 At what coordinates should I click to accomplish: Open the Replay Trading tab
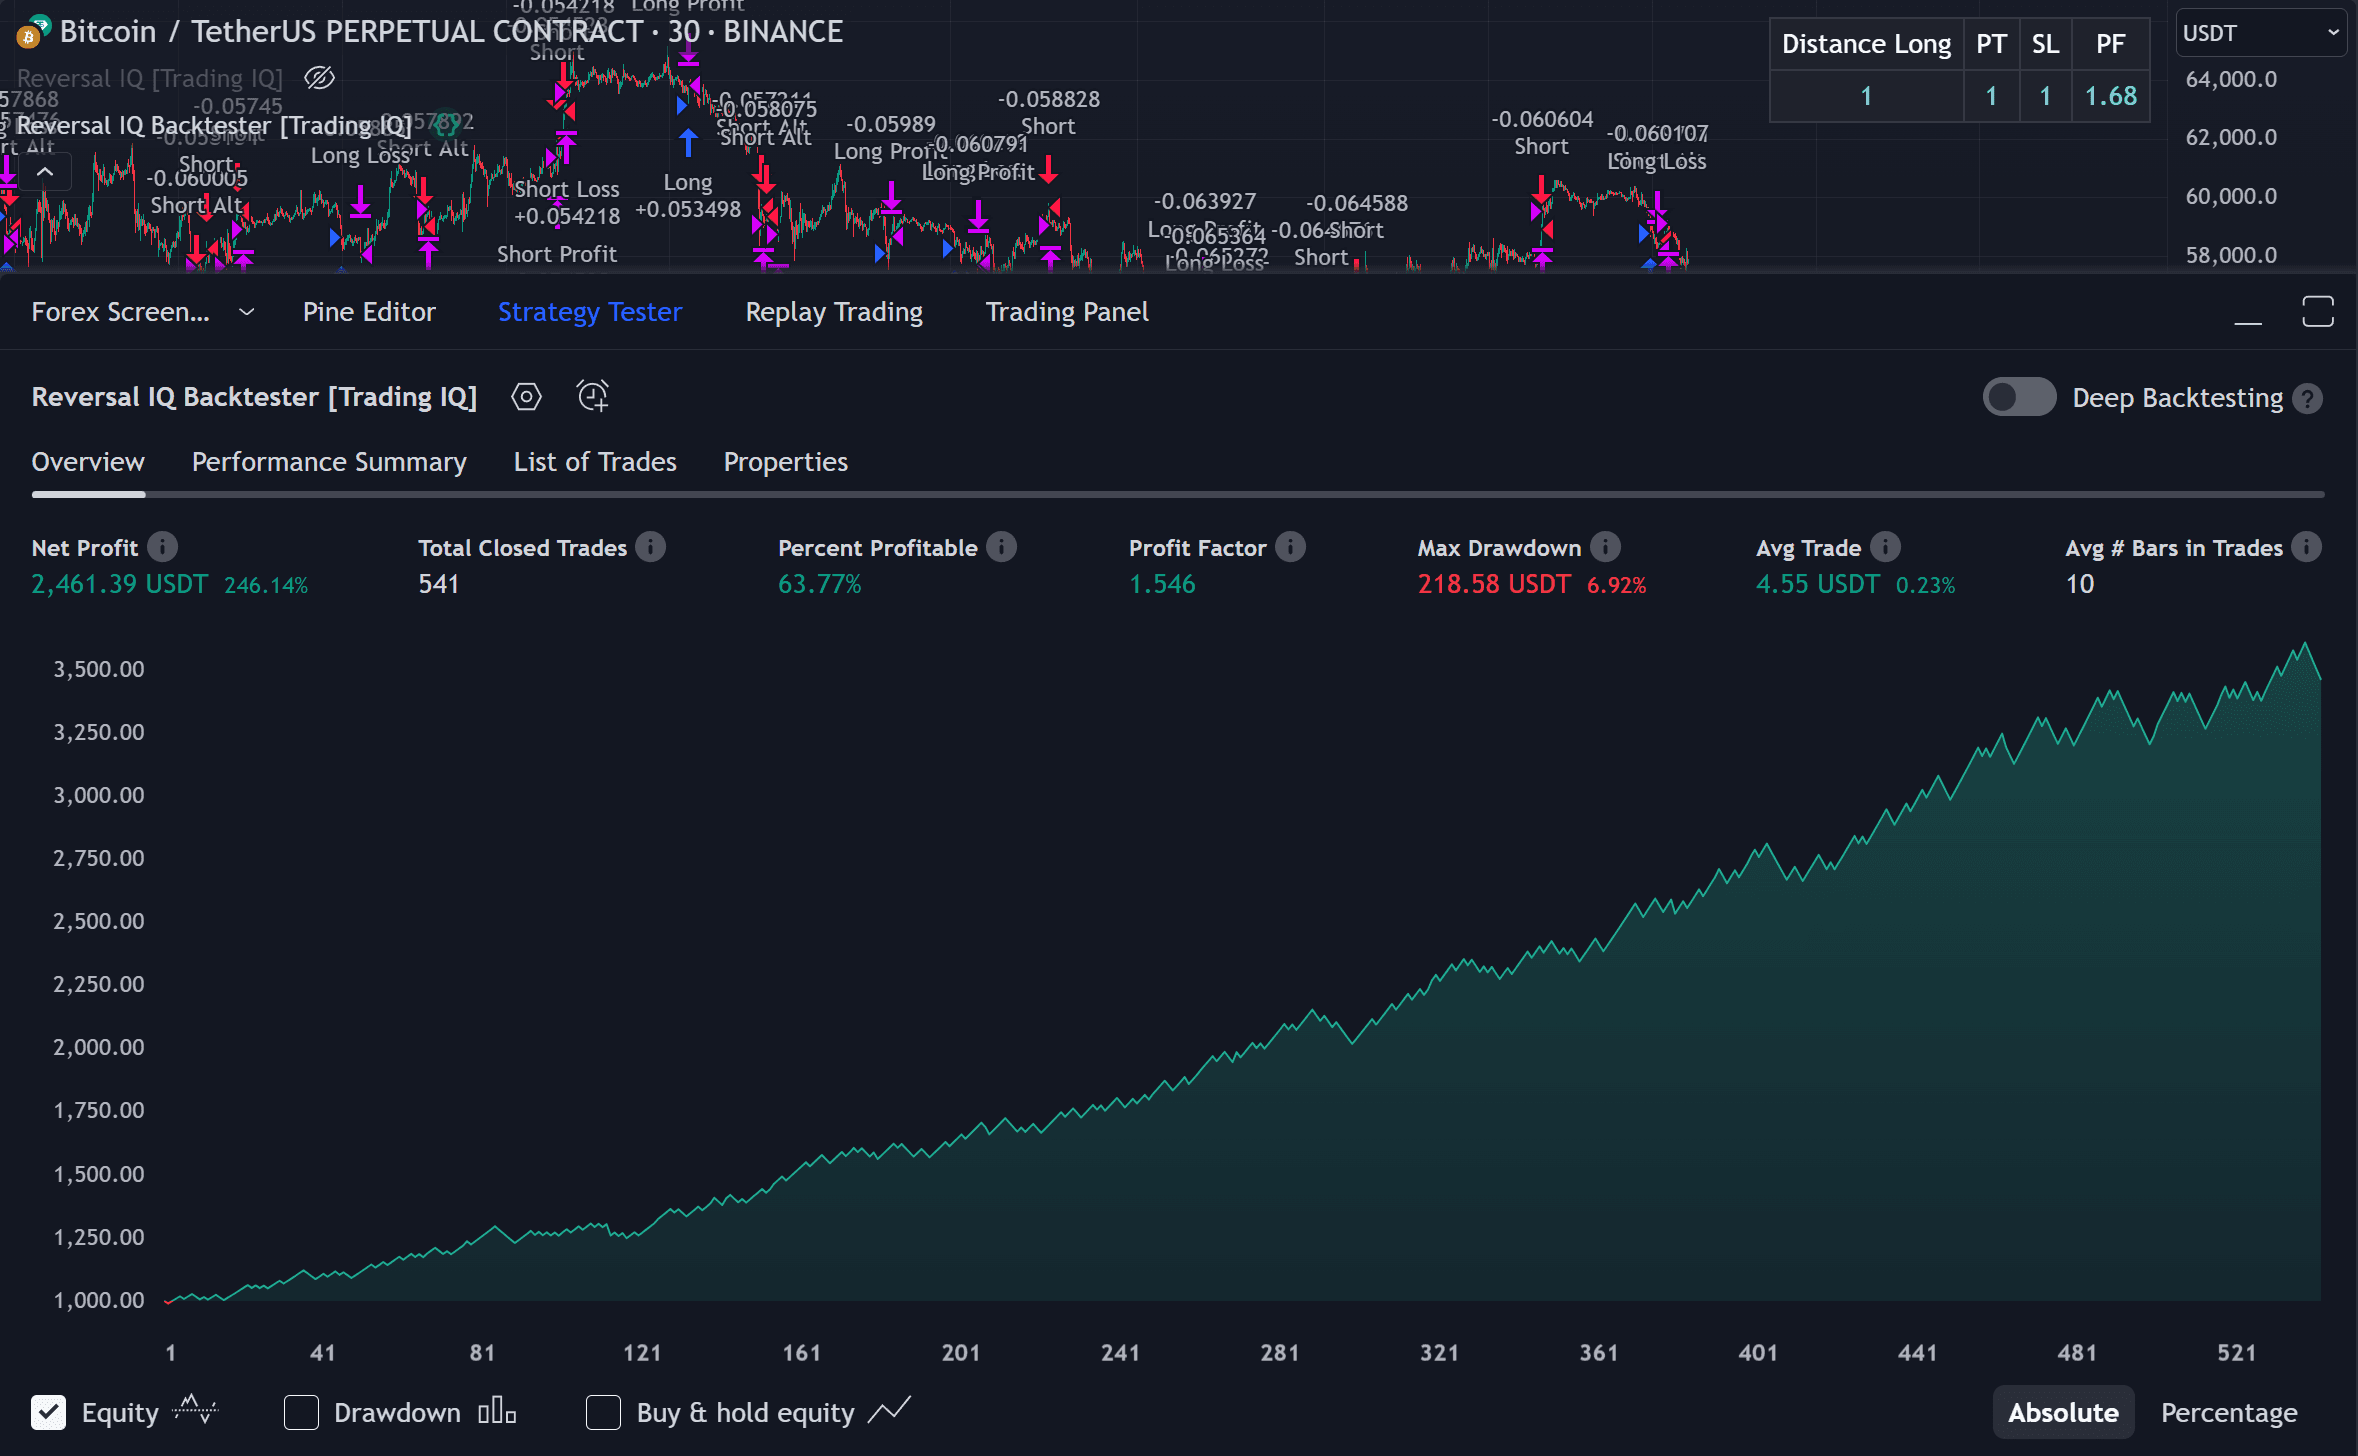click(834, 312)
